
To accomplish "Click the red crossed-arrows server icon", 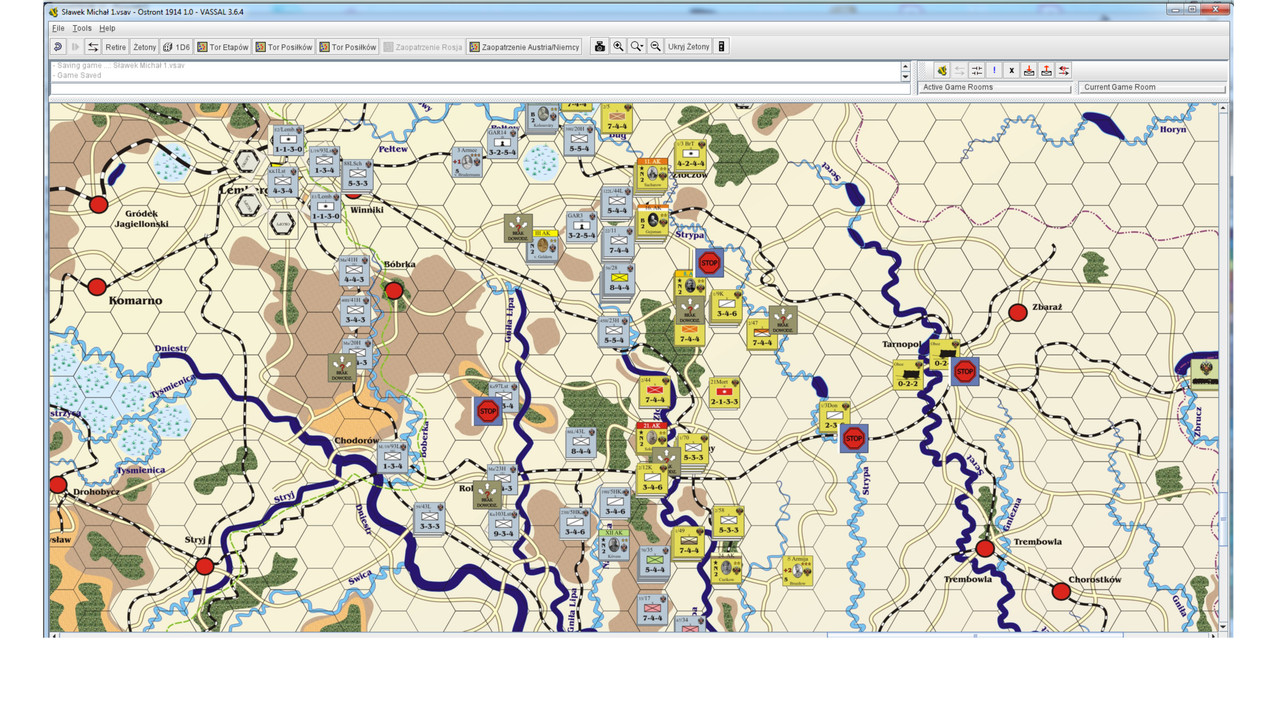I will point(1064,71).
